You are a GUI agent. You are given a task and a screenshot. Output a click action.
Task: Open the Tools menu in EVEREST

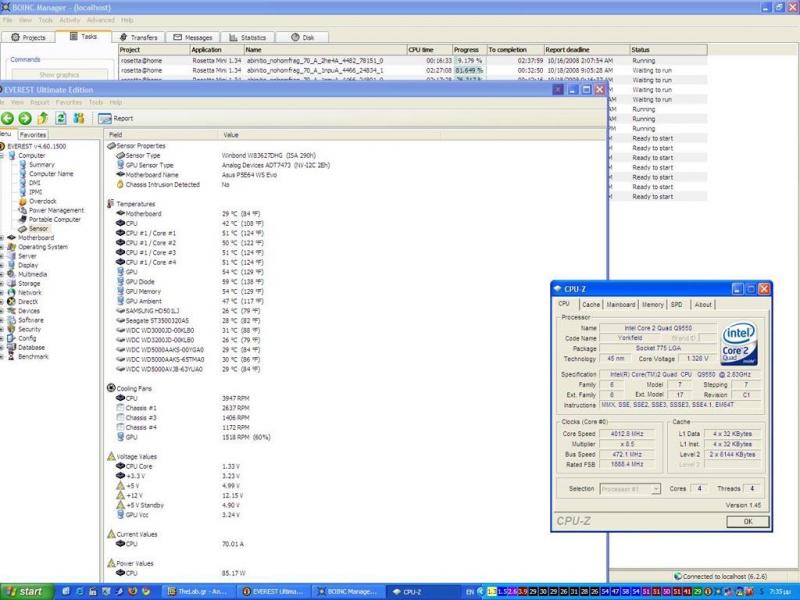(x=96, y=103)
